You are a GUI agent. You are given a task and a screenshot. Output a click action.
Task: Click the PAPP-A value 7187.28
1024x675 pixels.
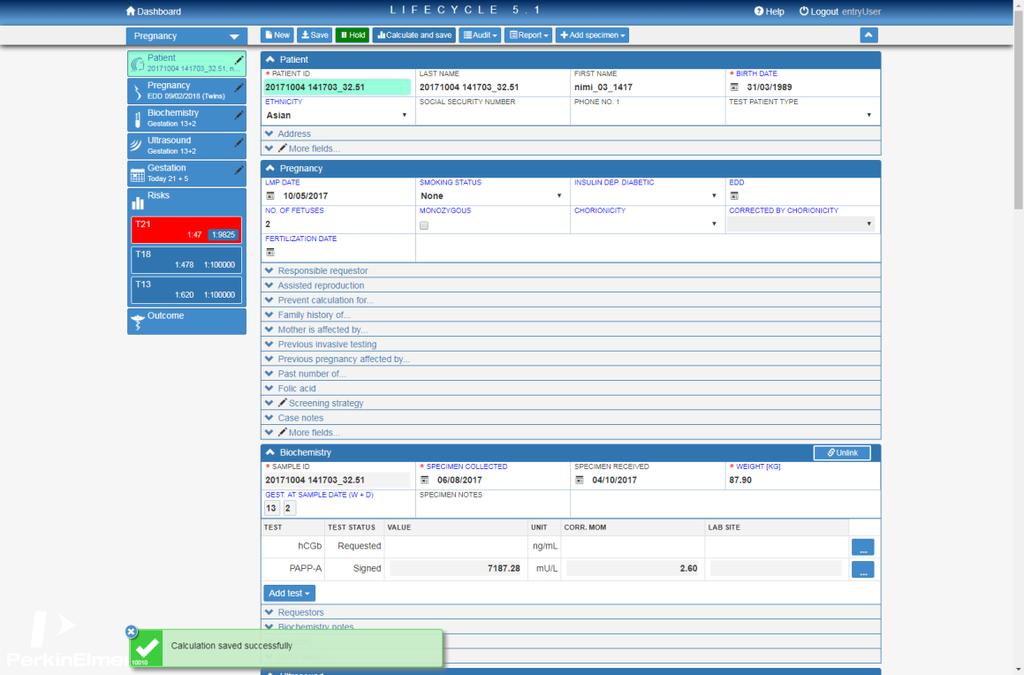tap(457, 569)
